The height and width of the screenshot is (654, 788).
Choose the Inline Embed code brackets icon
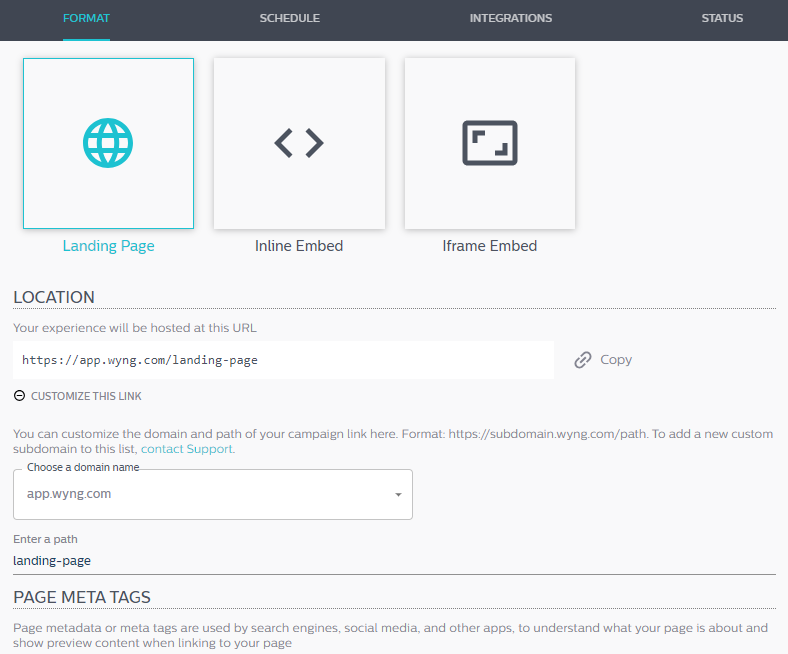point(299,143)
